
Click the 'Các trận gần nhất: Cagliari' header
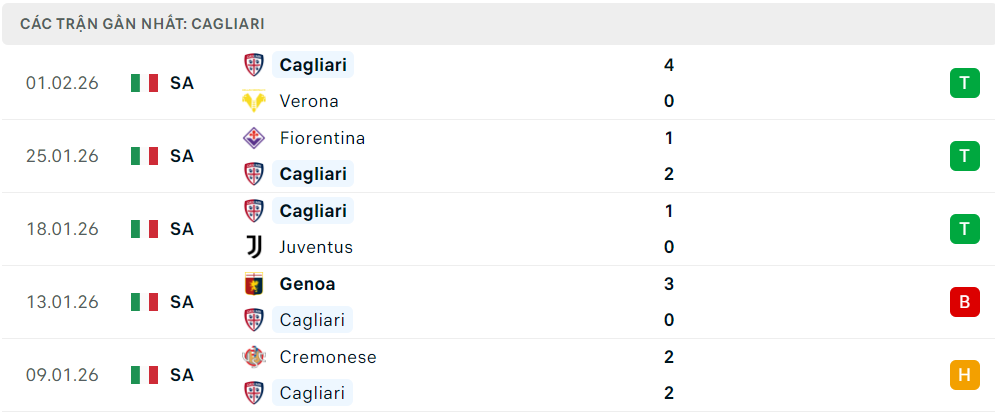[142, 24]
